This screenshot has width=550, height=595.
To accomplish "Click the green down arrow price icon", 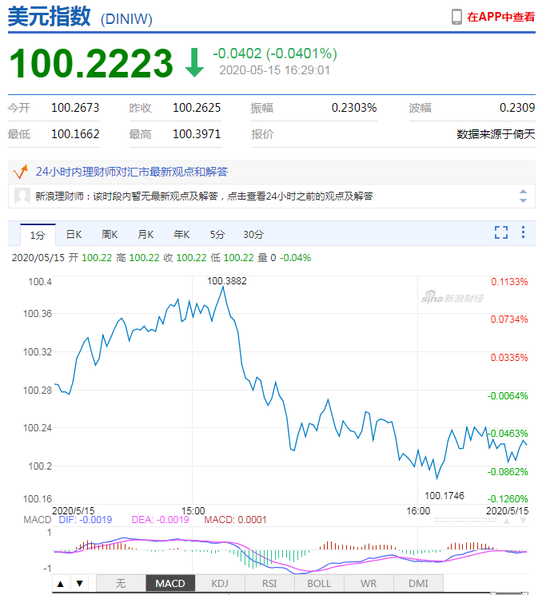I will 195,63.
